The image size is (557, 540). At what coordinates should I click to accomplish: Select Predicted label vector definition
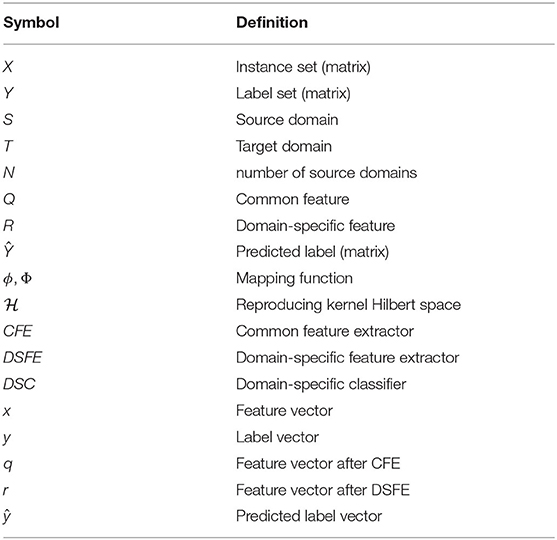tap(309, 516)
